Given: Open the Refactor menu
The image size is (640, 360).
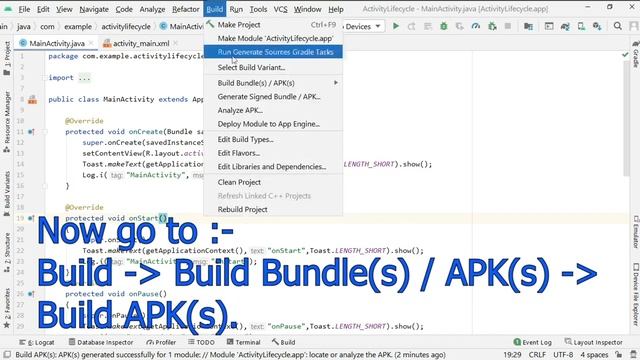Looking at the screenshot, I should [185, 9].
